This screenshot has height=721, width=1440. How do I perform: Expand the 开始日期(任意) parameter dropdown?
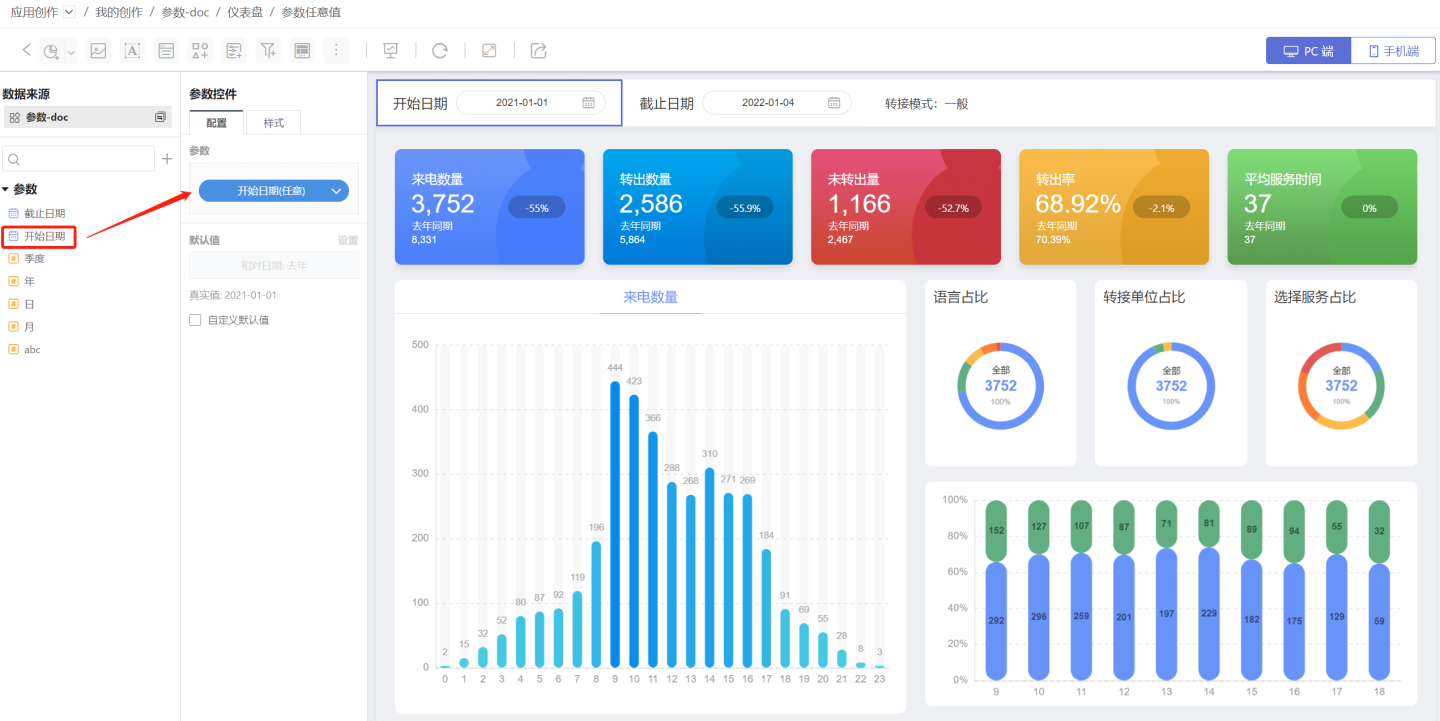[x=336, y=191]
